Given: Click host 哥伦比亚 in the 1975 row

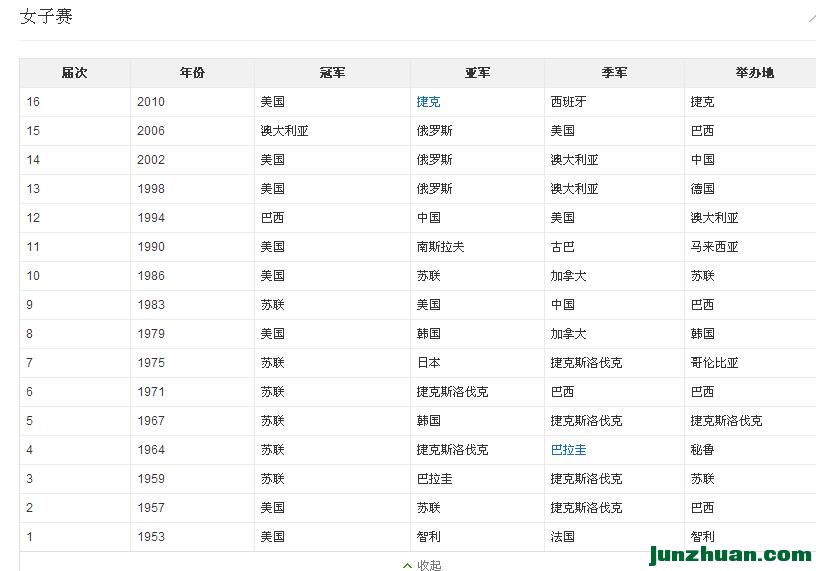Looking at the screenshot, I should [714, 363].
